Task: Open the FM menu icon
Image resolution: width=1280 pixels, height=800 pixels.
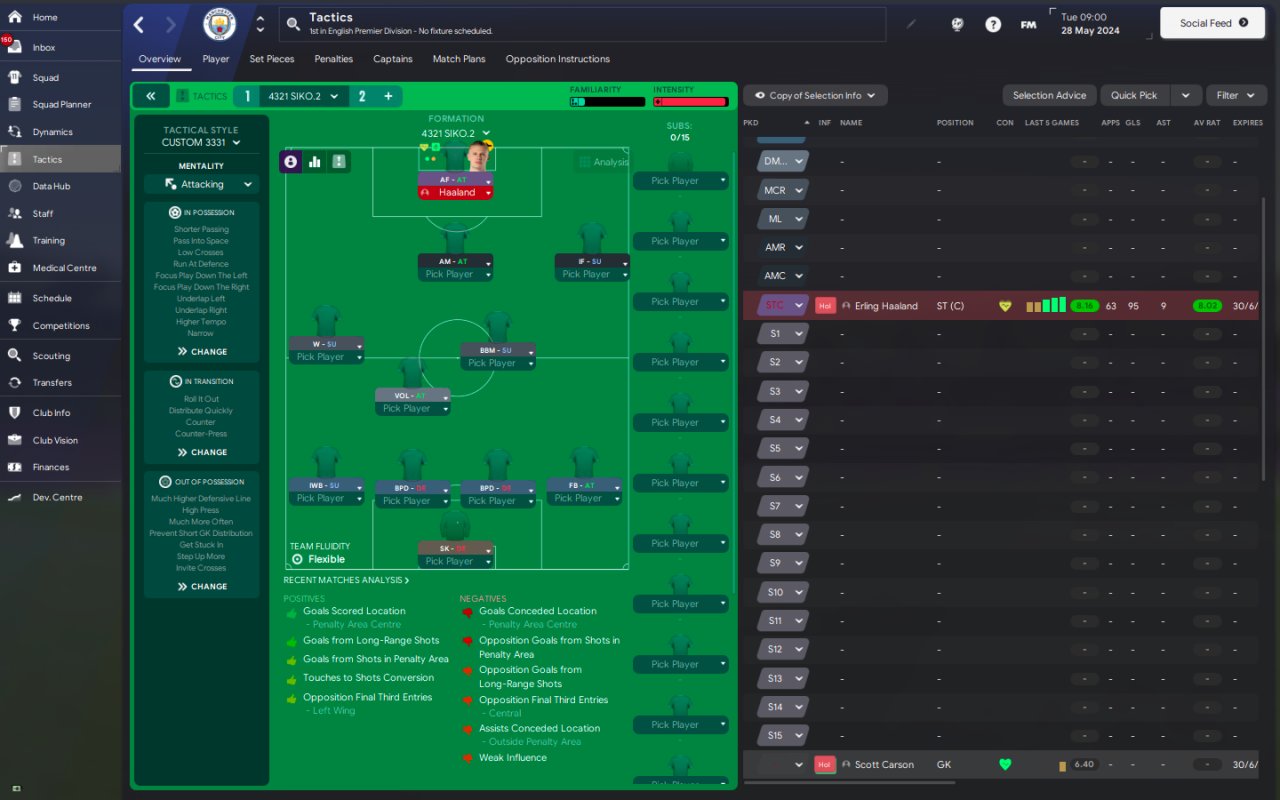Action: pyautogui.click(x=1028, y=24)
